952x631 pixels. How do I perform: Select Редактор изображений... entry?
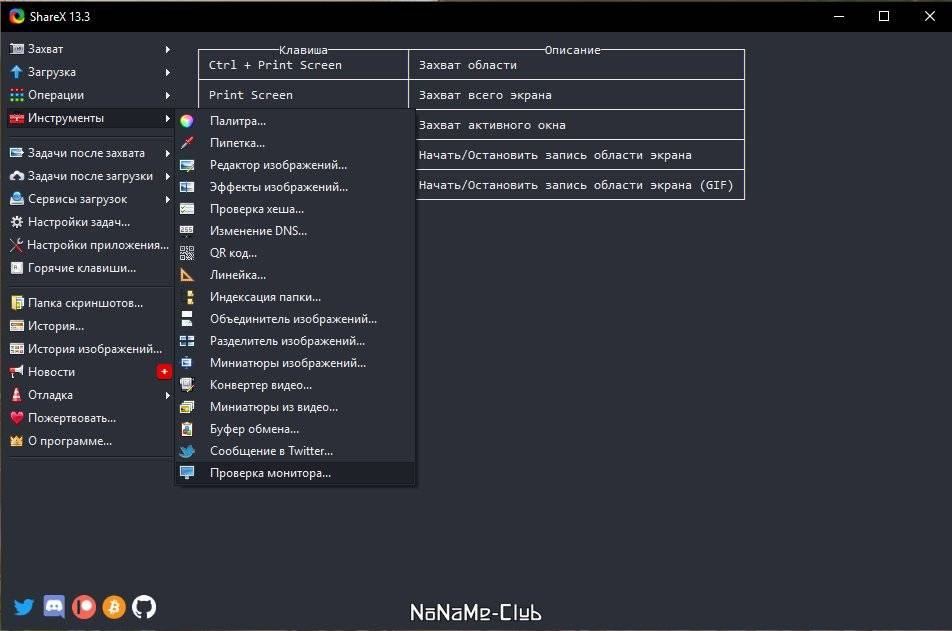point(295,165)
